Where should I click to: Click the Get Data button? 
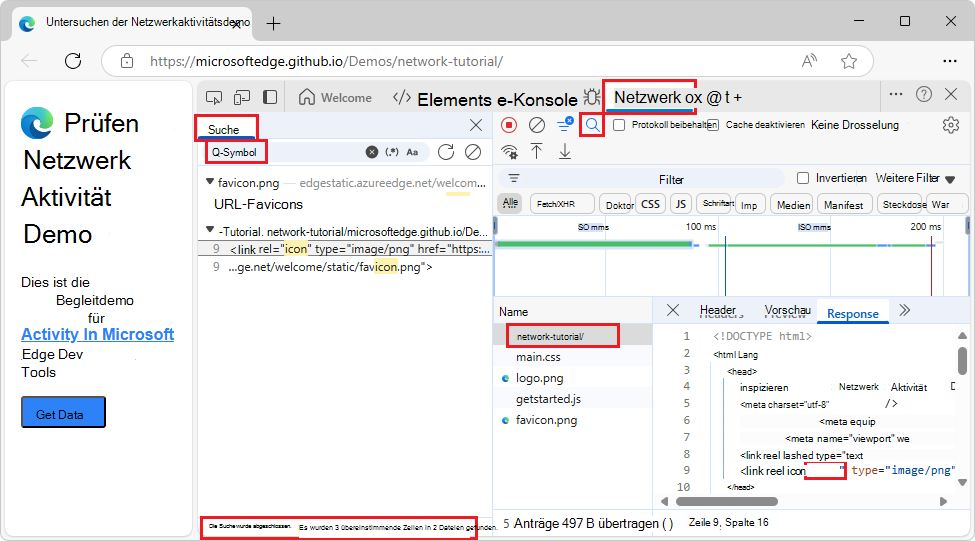pos(63,413)
